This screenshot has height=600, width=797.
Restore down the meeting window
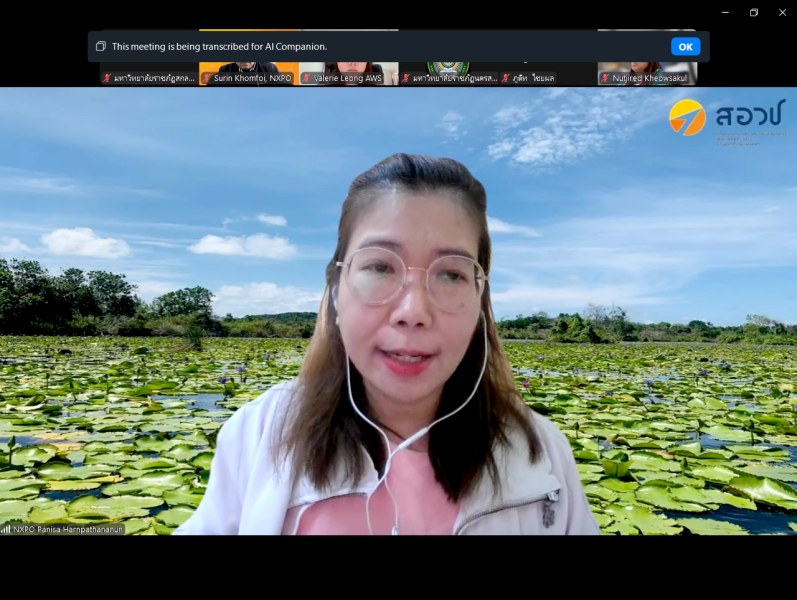click(753, 13)
